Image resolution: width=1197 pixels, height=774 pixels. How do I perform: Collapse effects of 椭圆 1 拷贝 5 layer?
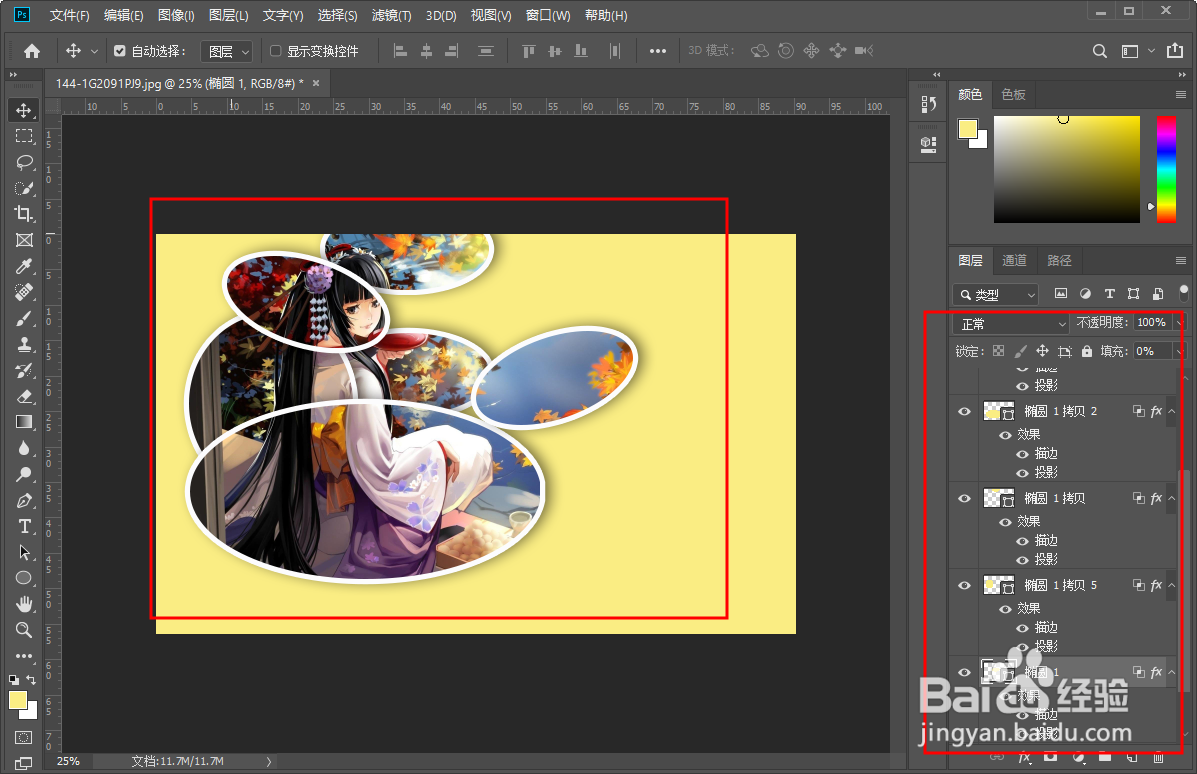tap(1172, 585)
